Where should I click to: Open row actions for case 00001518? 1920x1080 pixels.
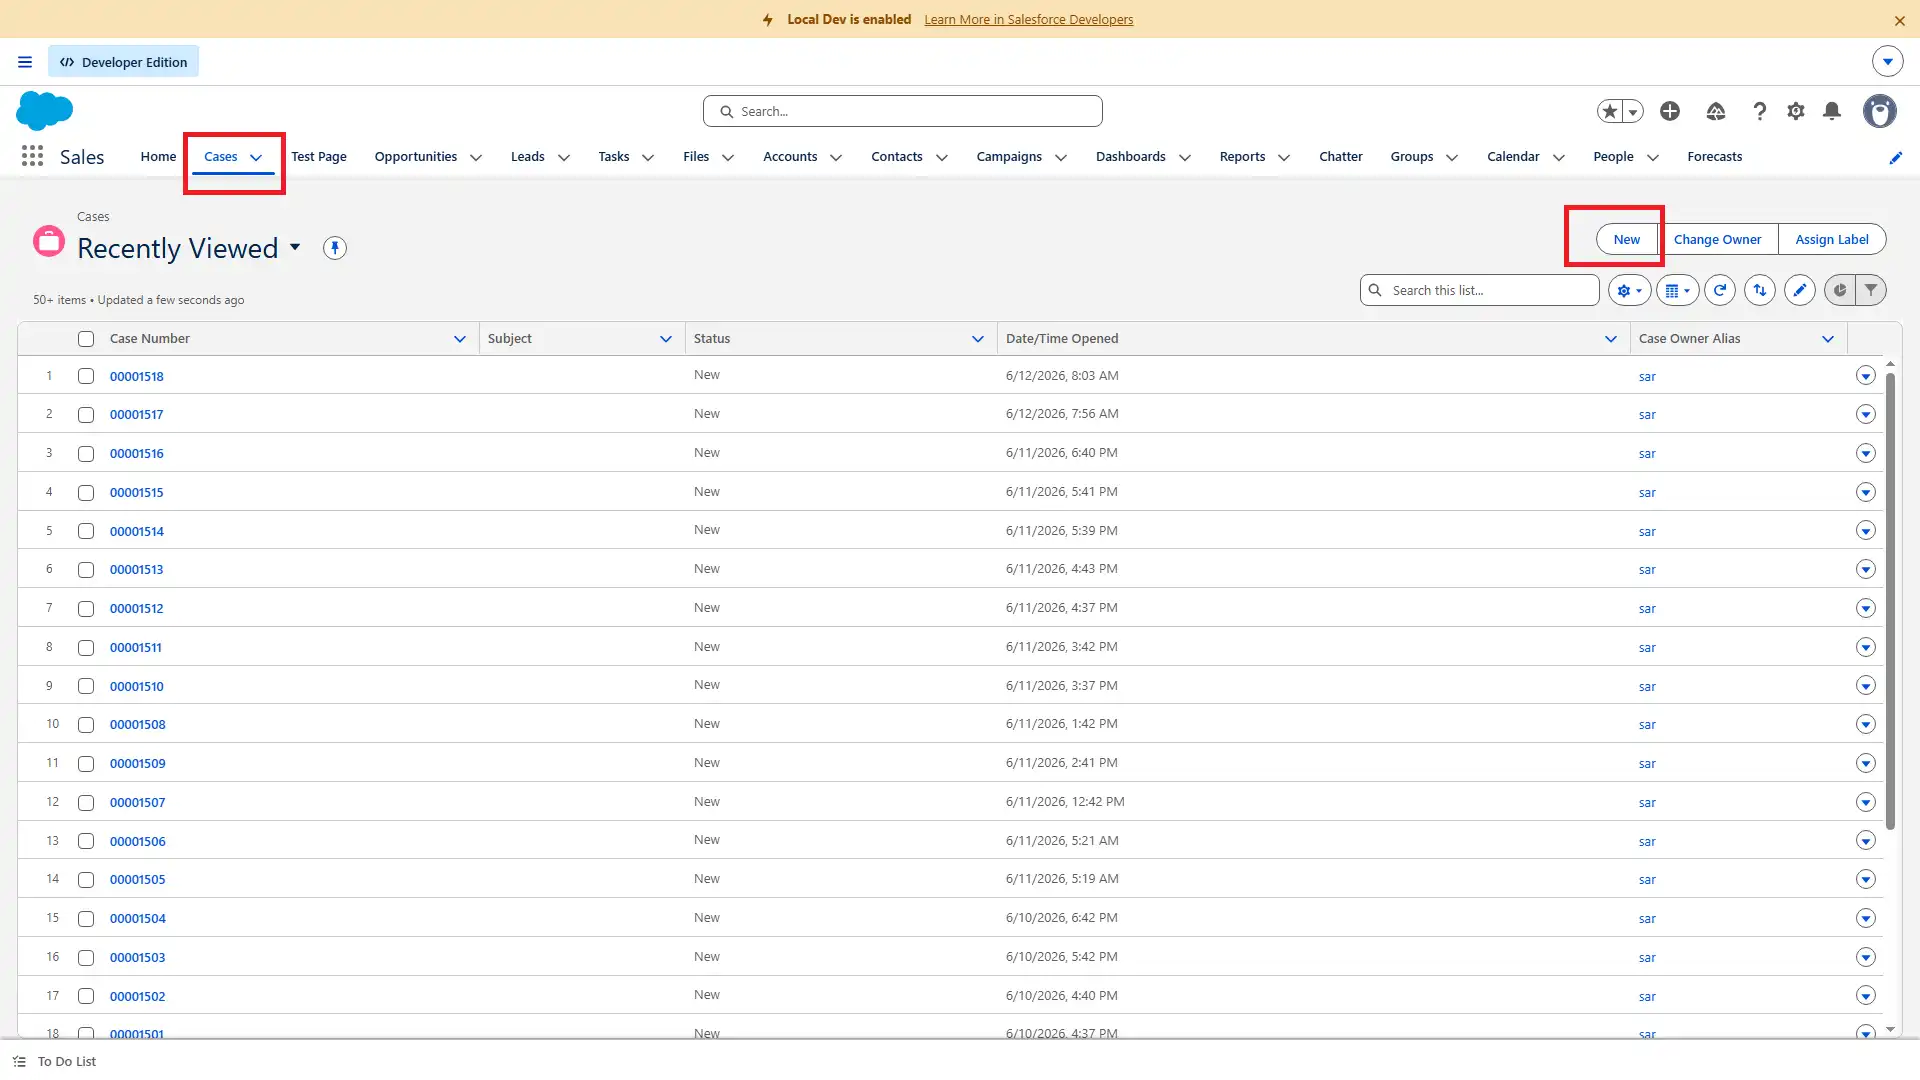pos(1866,376)
